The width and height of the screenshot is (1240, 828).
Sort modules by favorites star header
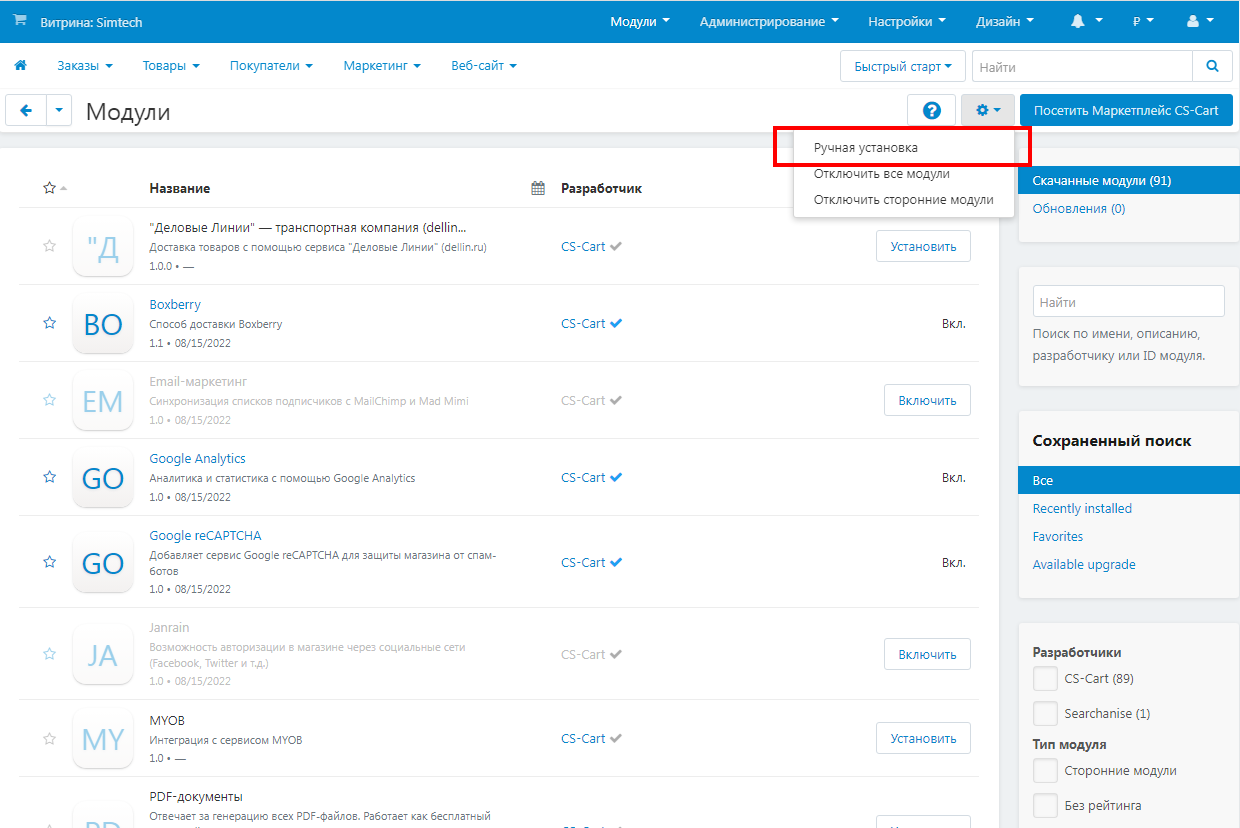[55, 188]
